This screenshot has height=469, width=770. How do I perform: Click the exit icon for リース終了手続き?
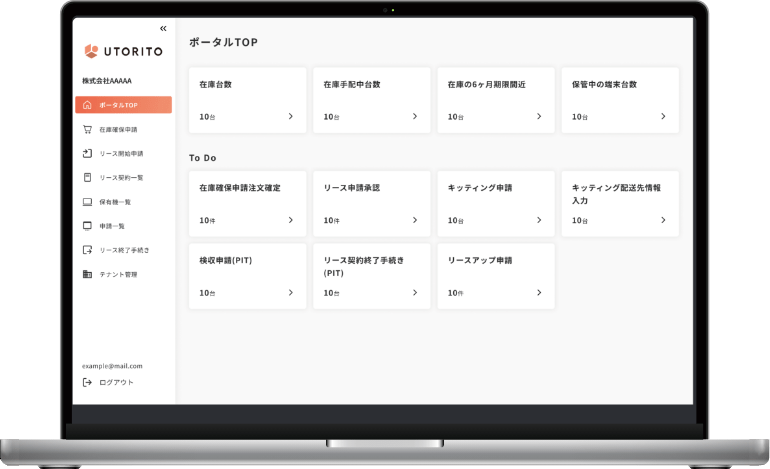click(x=88, y=249)
